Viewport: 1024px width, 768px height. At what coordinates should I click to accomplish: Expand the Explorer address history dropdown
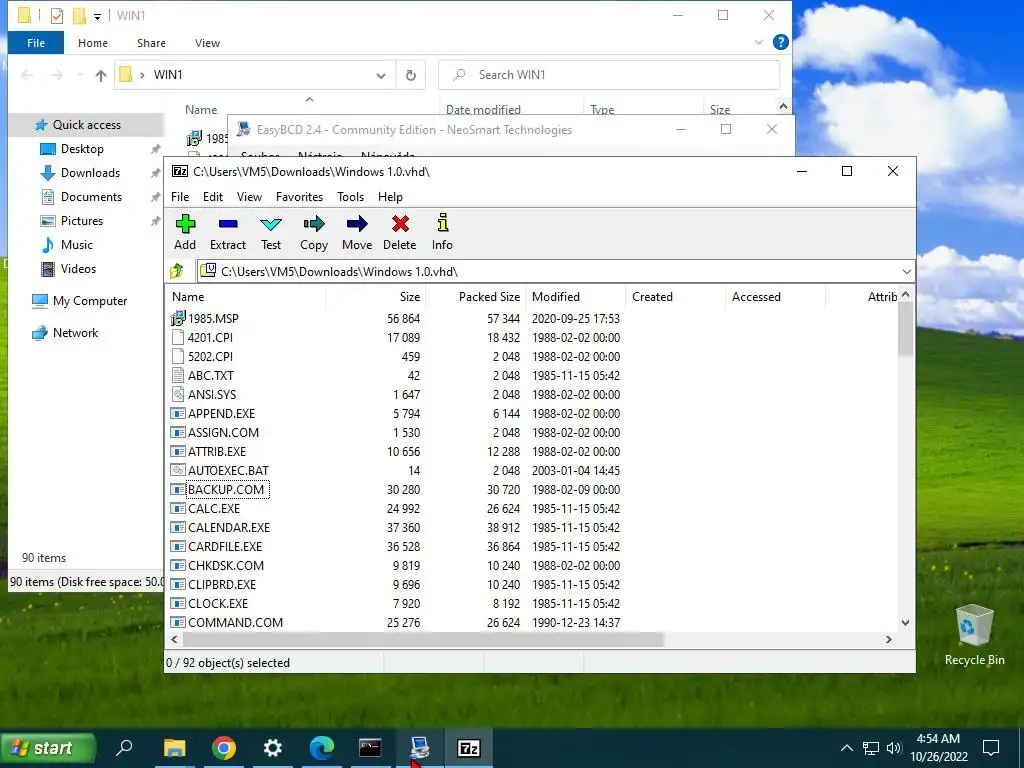pyautogui.click(x=381, y=75)
